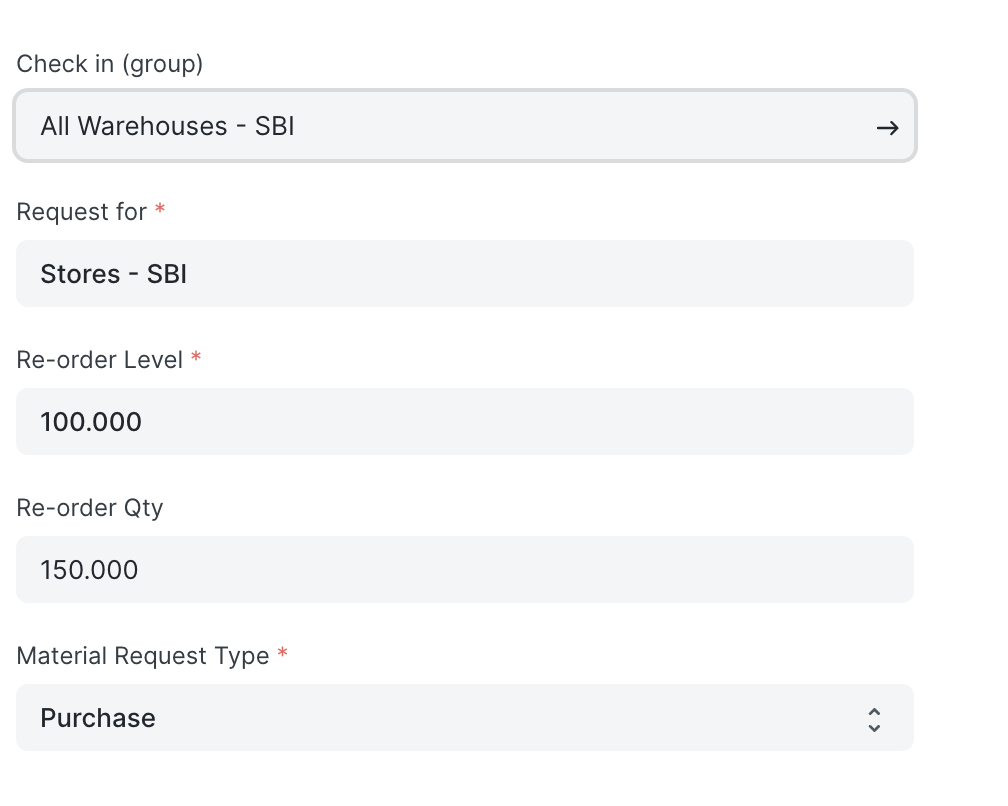Click the Re-order Qty value 150.000
Viewport: 1008px width, 806px height.
tap(465, 569)
